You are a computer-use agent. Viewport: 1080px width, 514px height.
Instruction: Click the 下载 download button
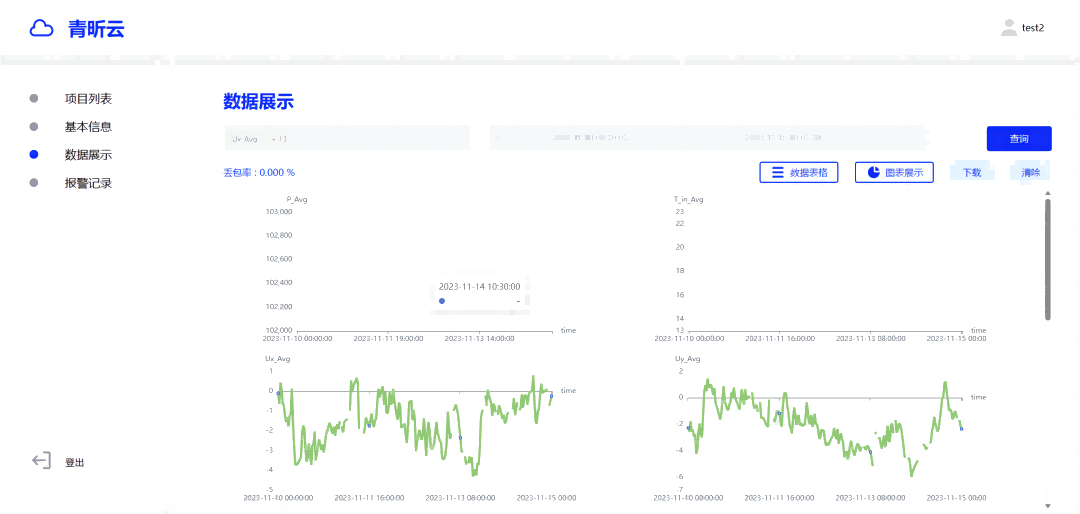click(x=971, y=173)
